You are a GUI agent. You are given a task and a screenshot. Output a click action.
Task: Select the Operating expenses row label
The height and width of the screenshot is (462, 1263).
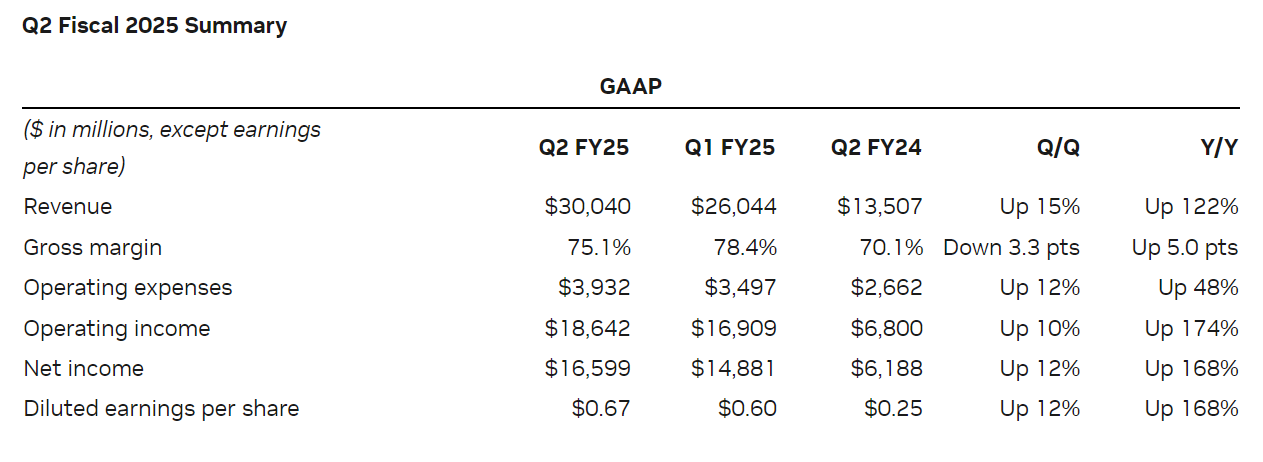128,288
